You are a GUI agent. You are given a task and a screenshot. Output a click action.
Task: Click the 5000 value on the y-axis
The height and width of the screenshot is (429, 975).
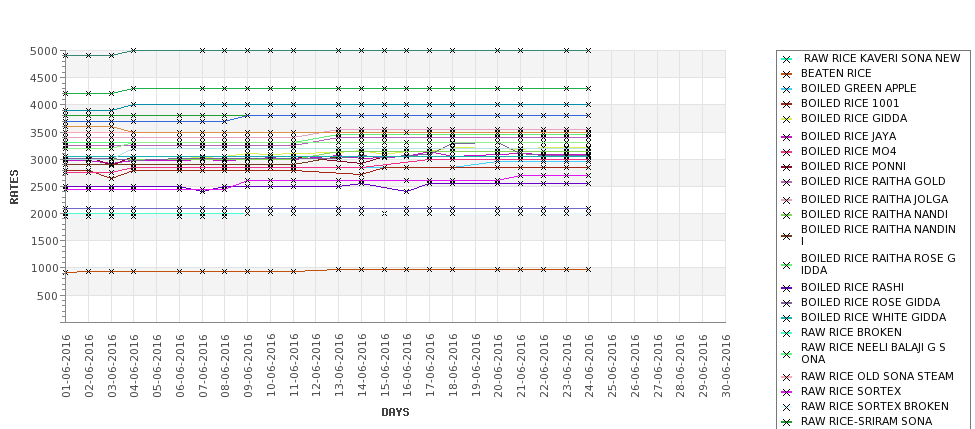44,51
